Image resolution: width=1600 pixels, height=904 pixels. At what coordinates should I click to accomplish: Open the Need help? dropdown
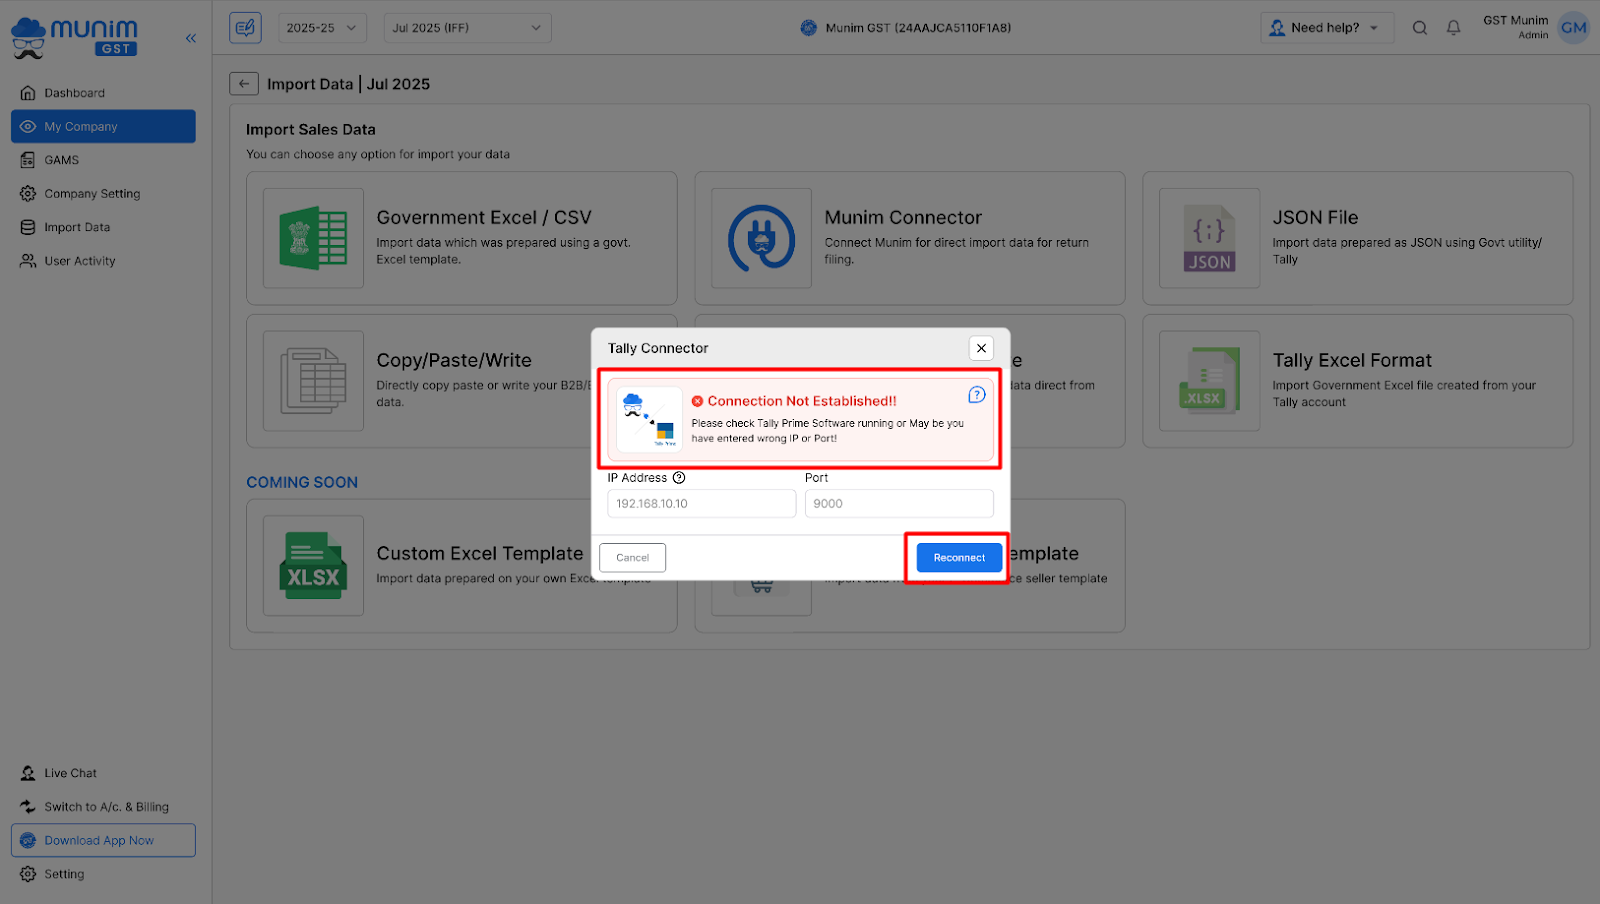[x=1326, y=28]
